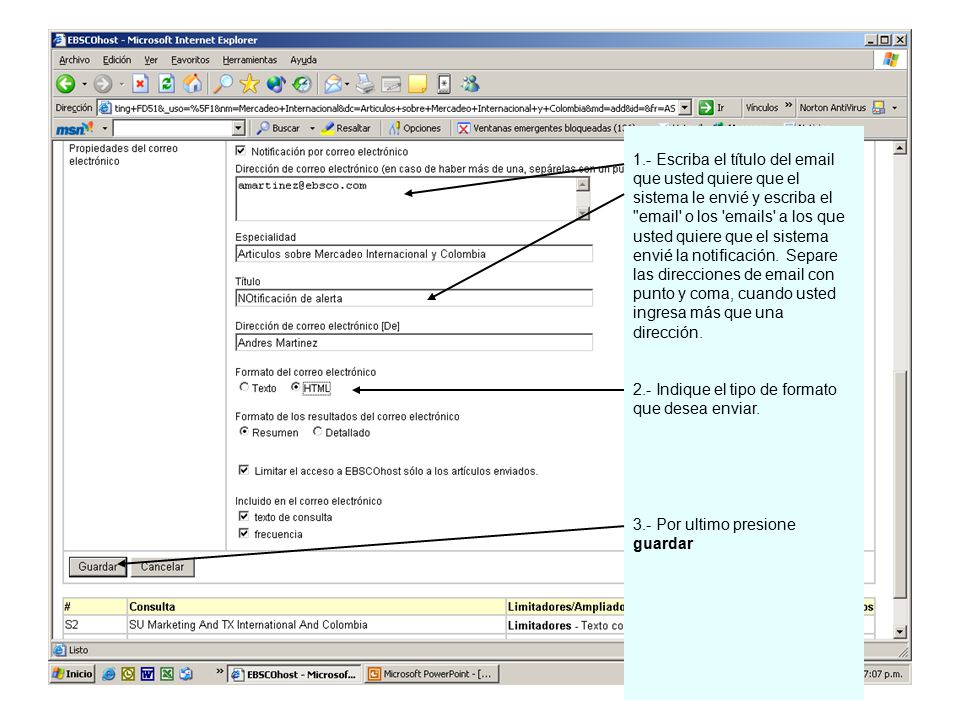
Task: Click into the Especialidad field
Action: pos(414,253)
